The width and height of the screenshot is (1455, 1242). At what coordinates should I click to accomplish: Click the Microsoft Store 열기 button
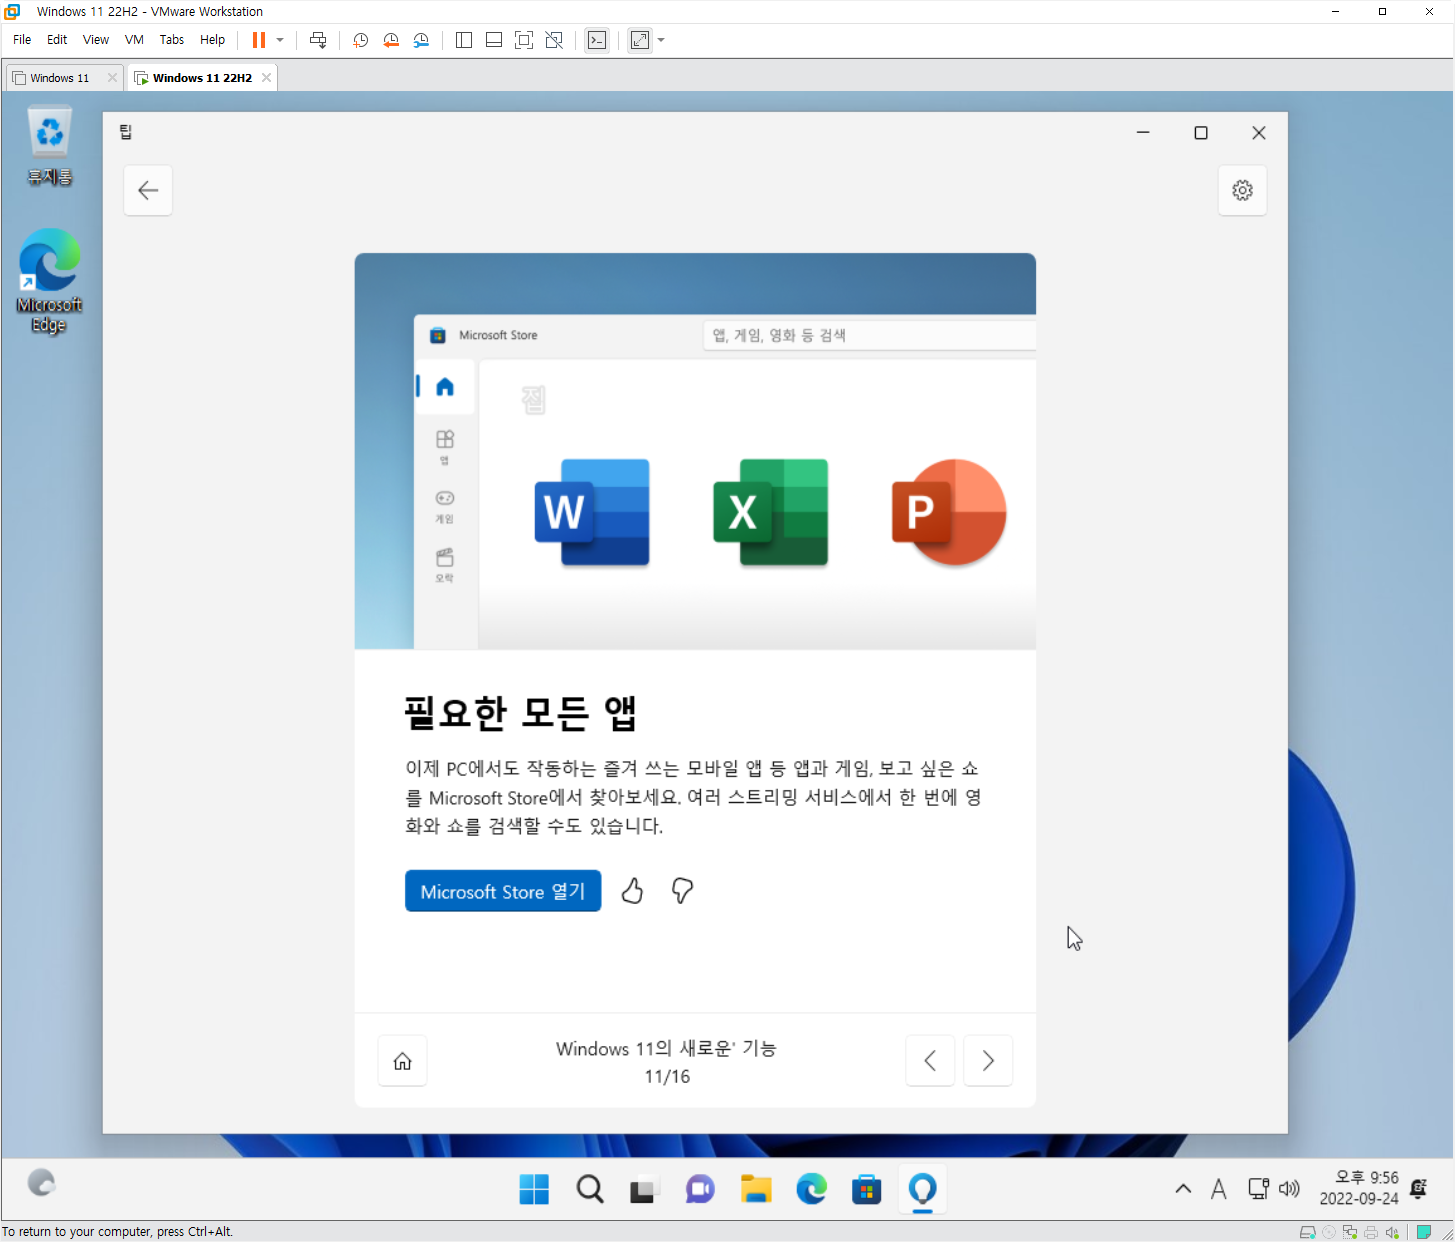tap(503, 891)
